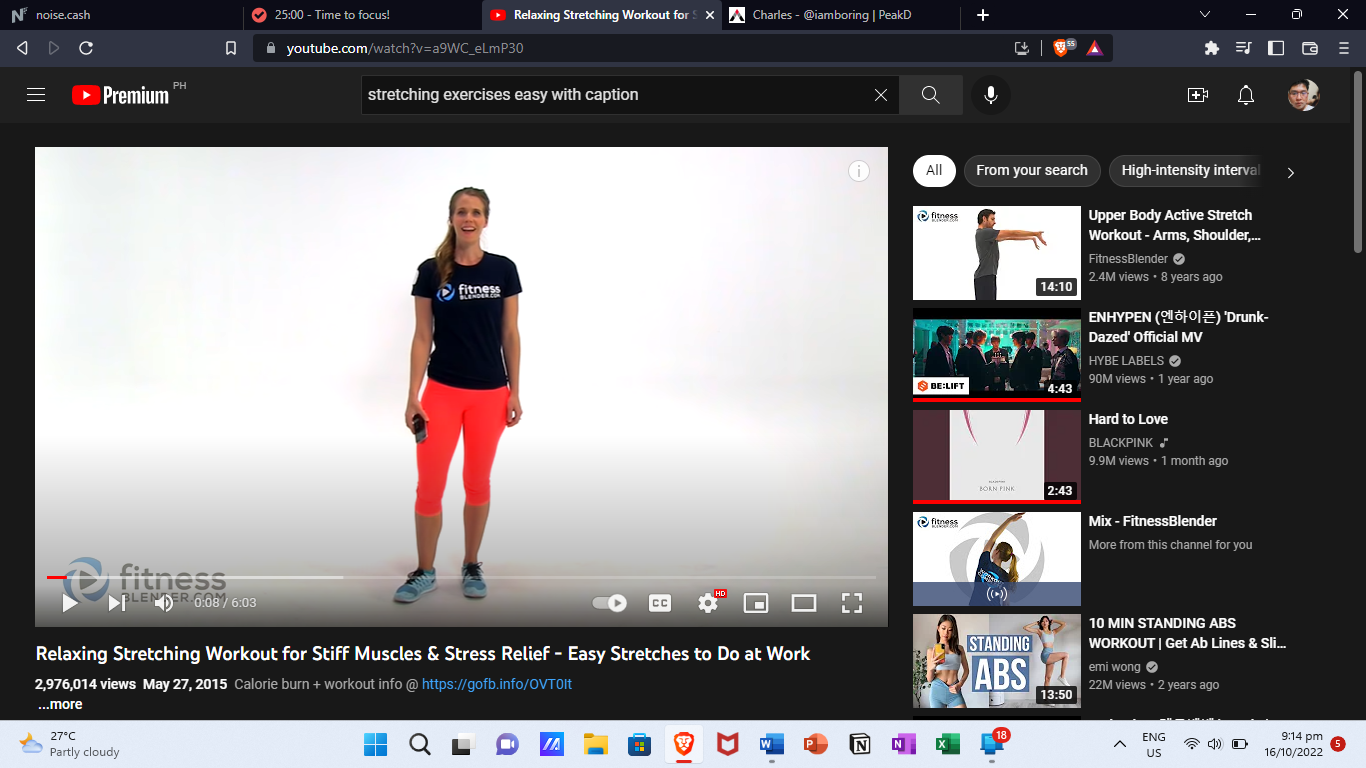Image resolution: width=1366 pixels, height=768 pixels.
Task: Open the emi wong channel name
Action: tap(1116, 667)
